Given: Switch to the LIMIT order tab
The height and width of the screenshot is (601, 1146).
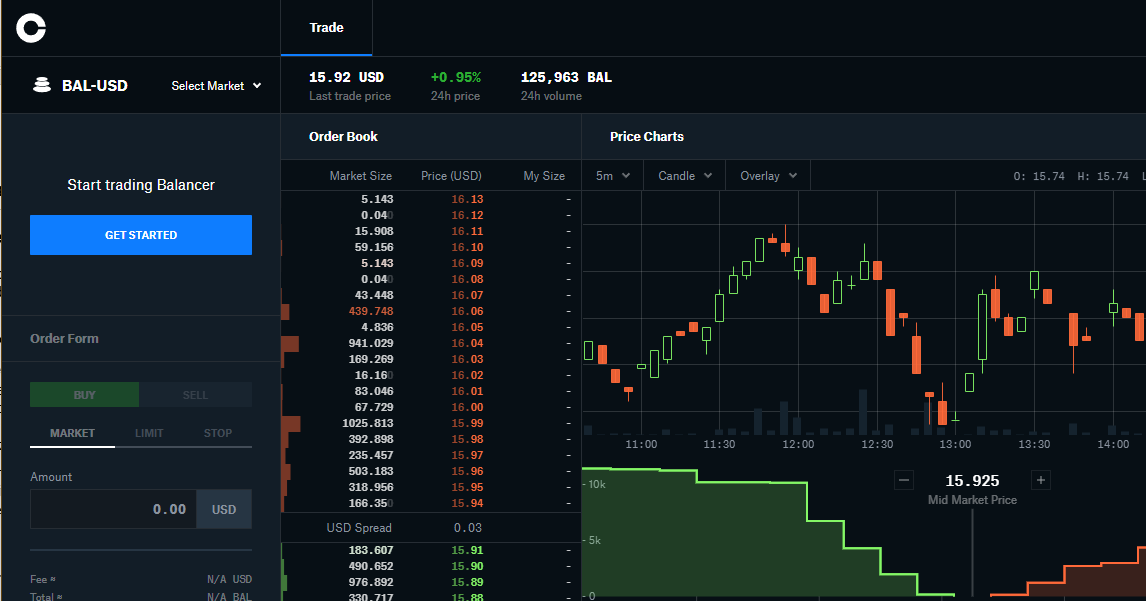Looking at the screenshot, I should pyautogui.click(x=151, y=432).
